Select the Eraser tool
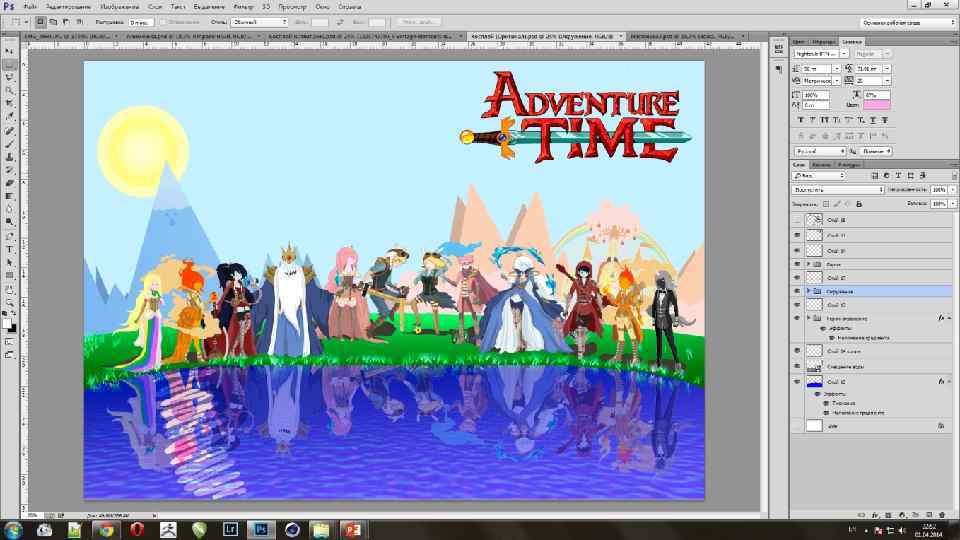 click(9, 183)
